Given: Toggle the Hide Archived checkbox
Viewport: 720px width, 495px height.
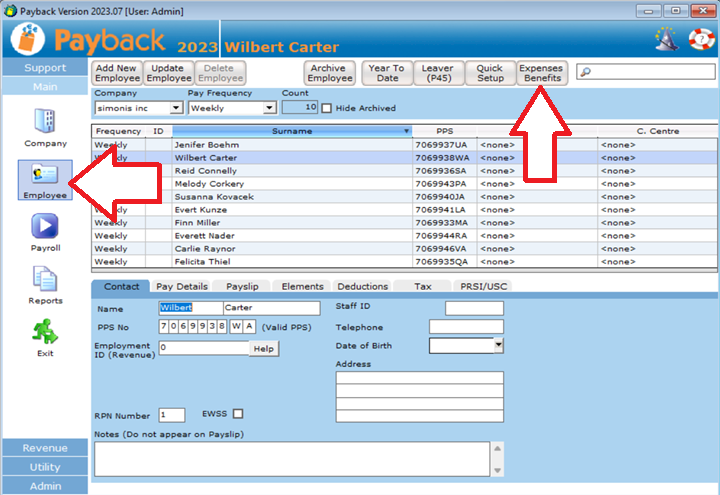Looking at the screenshot, I should [x=326, y=108].
